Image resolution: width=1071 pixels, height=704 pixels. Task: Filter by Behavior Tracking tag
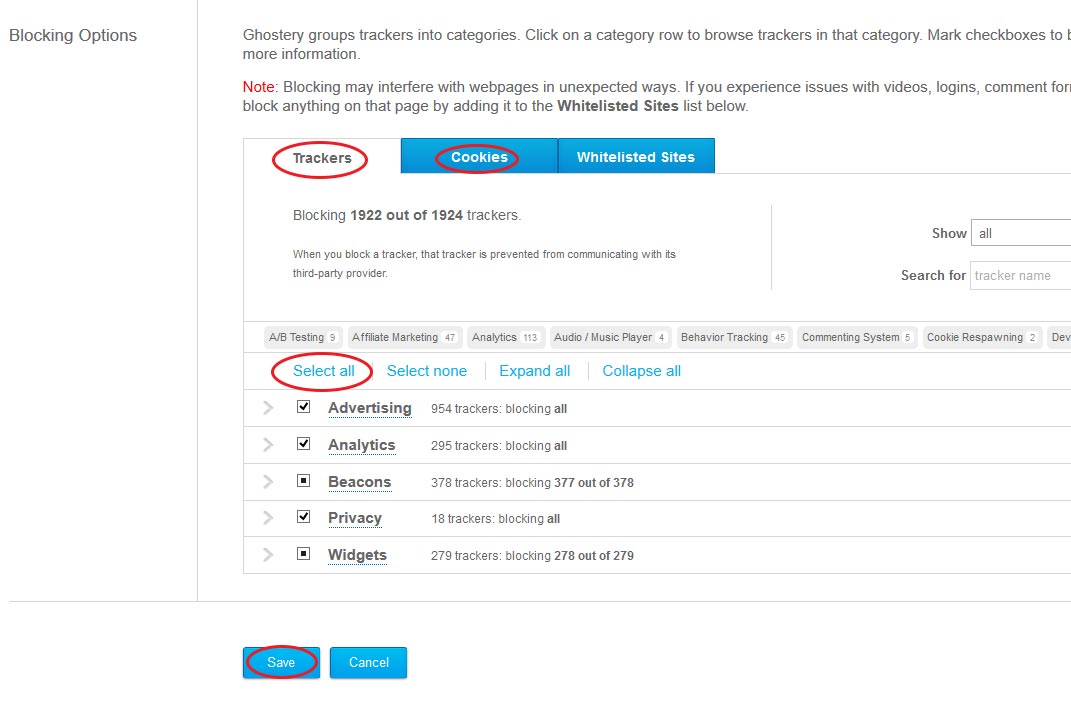pos(734,337)
